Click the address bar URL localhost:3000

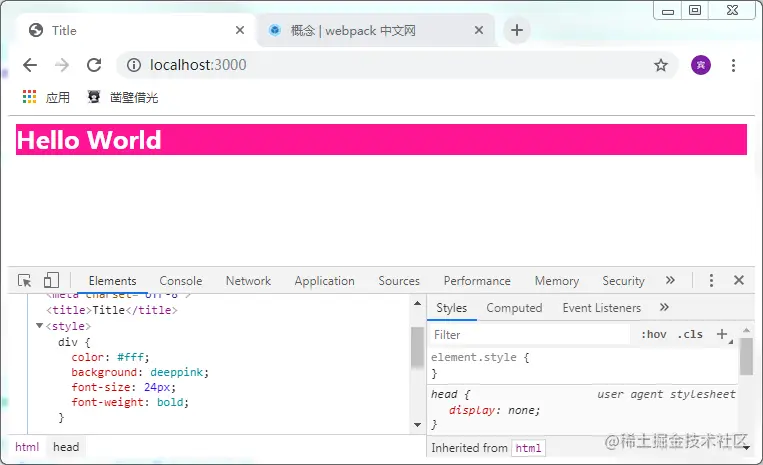point(198,65)
